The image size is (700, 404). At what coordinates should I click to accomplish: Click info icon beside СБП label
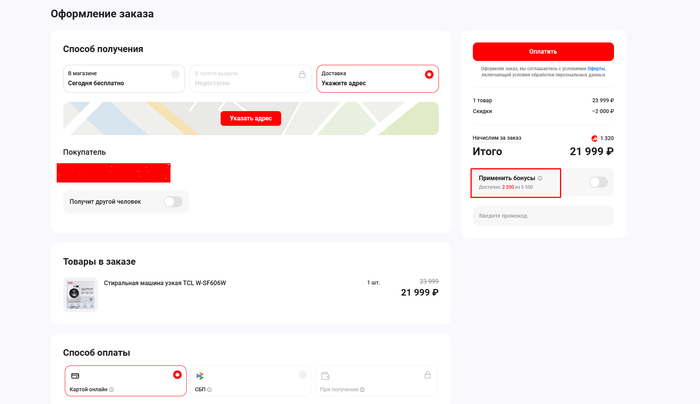coord(209,390)
